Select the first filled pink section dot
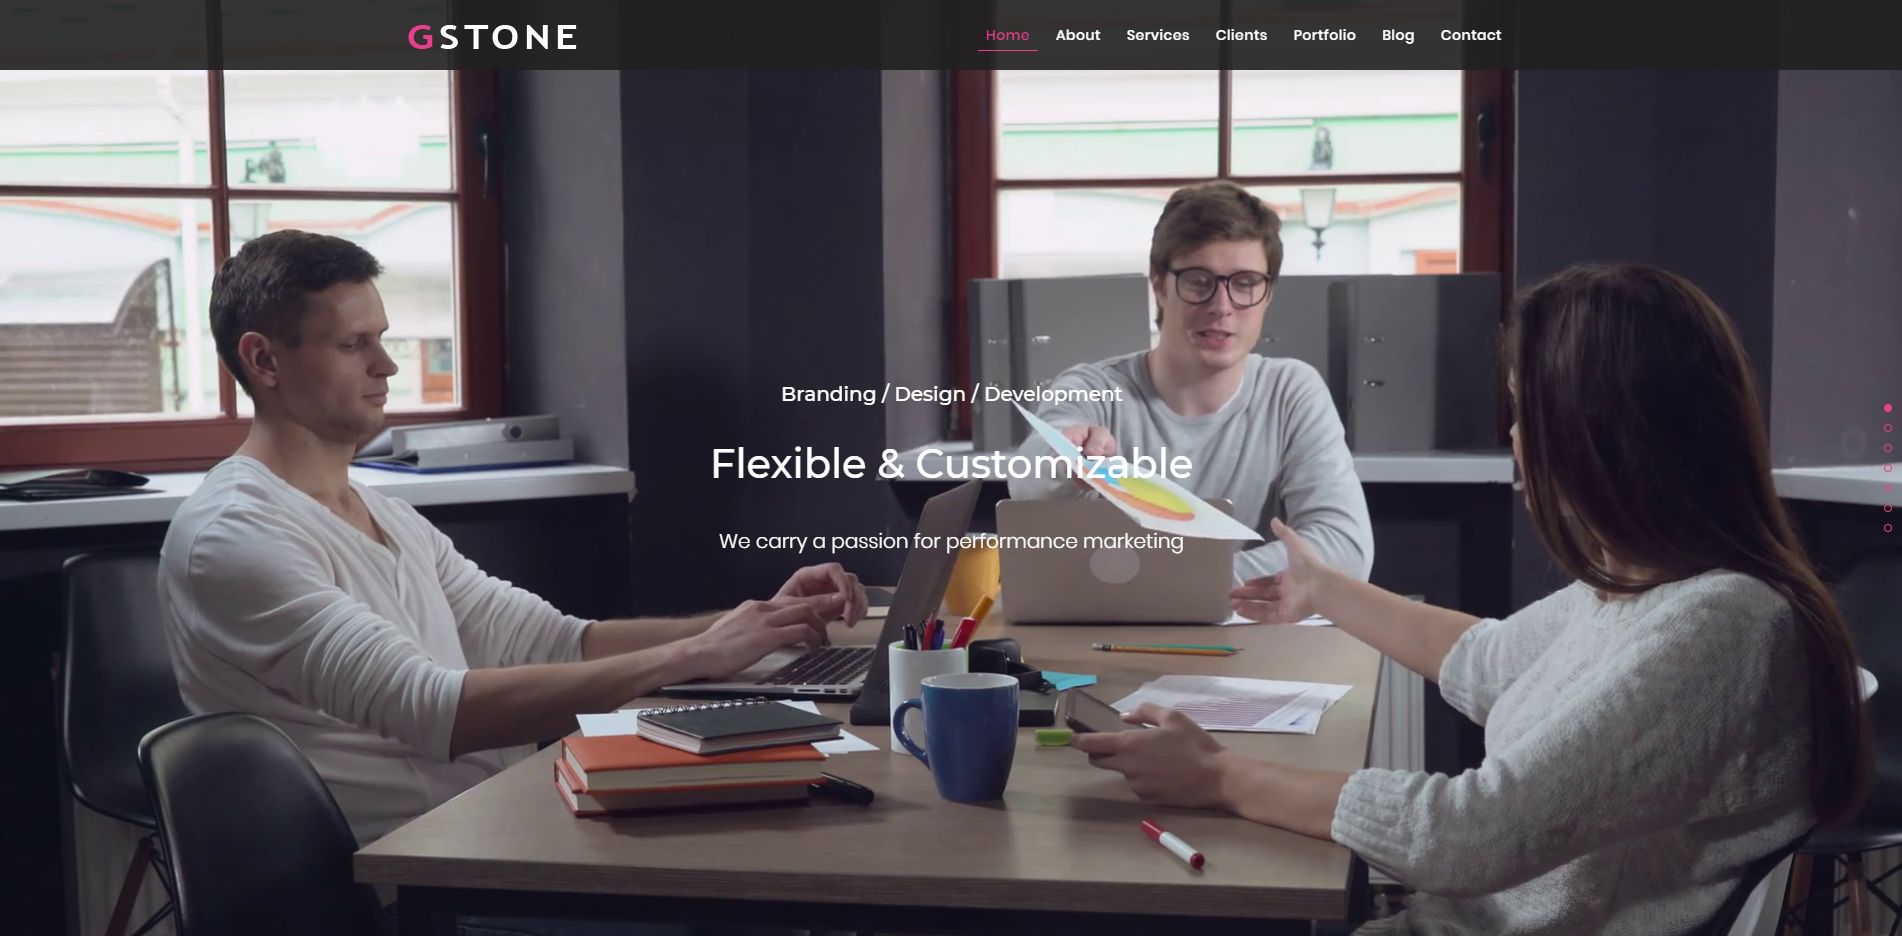 click(1887, 408)
